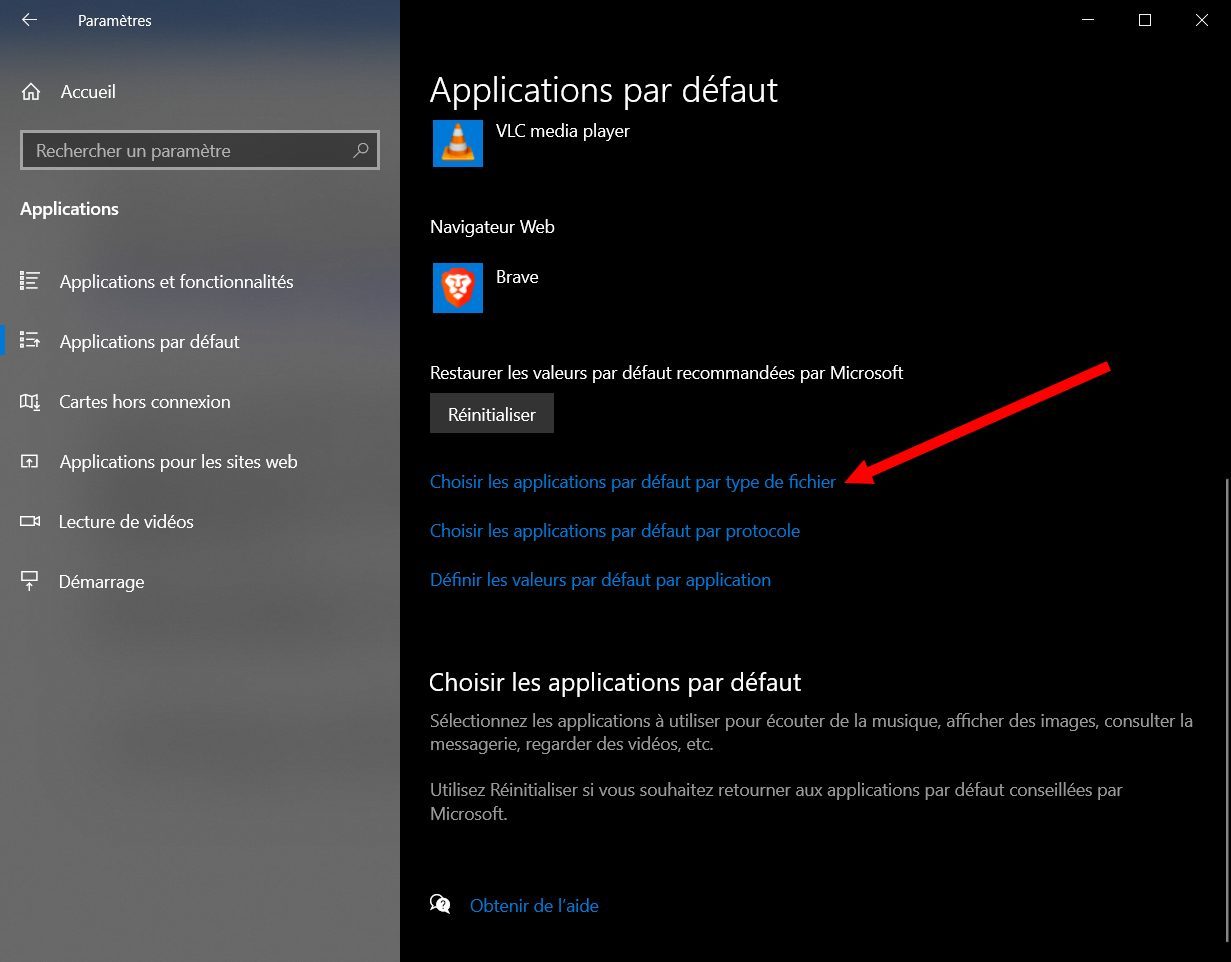1231x962 pixels.
Task: Open Choisir les applications par type de fichier
Action: pyautogui.click(x=633, y=482)
